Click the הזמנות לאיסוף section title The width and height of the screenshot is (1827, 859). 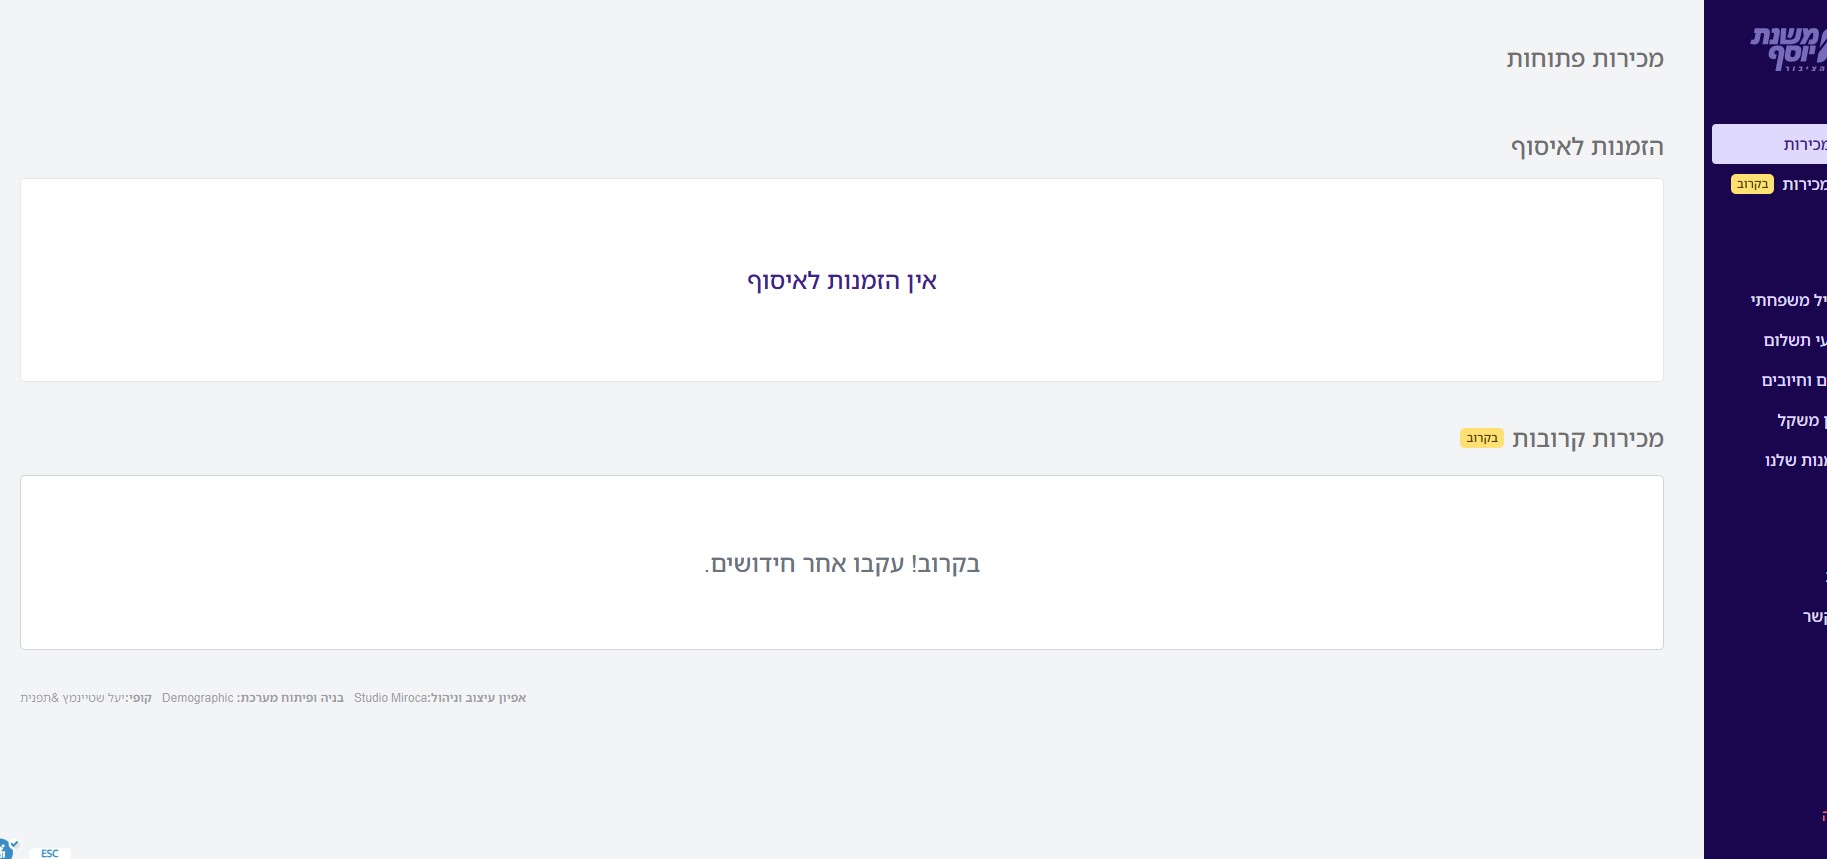(1587, 146)
